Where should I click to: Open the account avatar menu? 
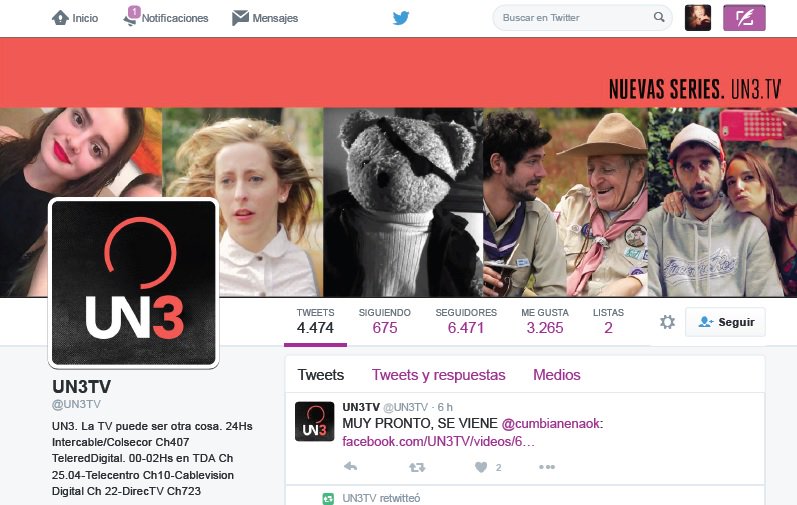[x=698, y=18]
